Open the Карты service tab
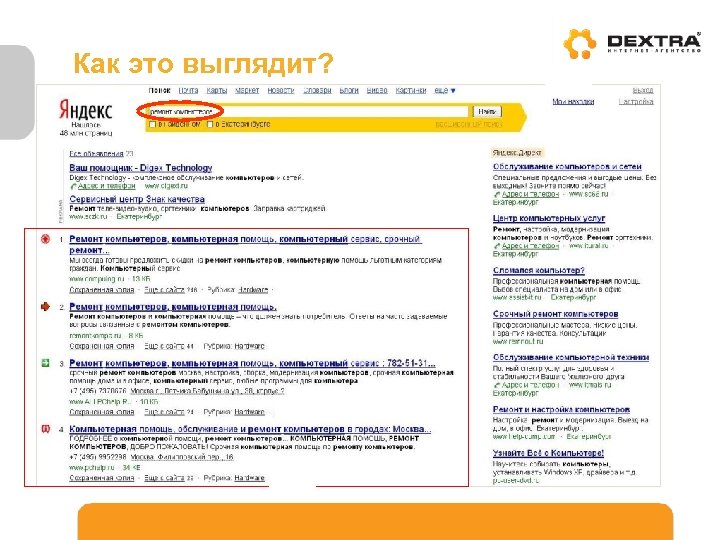 coord(217,90)
